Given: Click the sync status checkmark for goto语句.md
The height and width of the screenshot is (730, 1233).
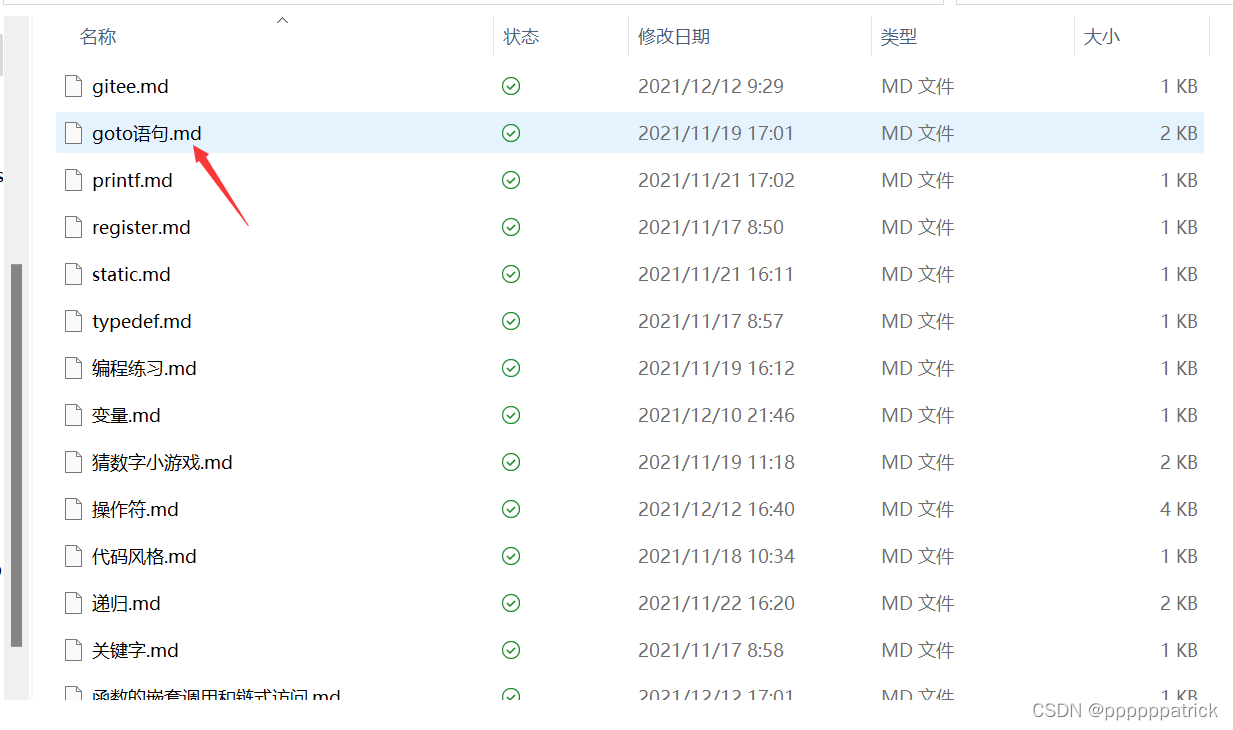Looking at the screenshot, I should click(x=511, y=133).
